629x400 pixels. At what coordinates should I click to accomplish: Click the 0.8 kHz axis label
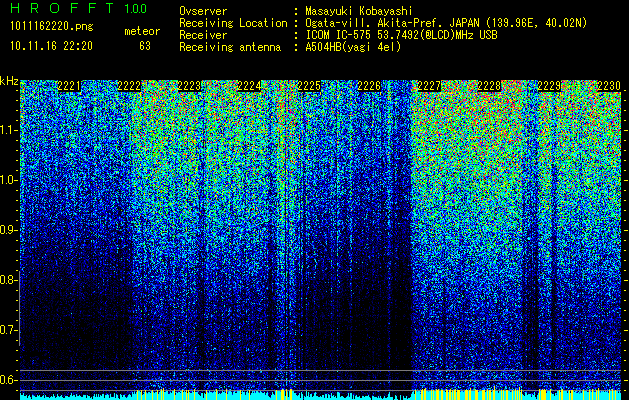click(8, 280)
